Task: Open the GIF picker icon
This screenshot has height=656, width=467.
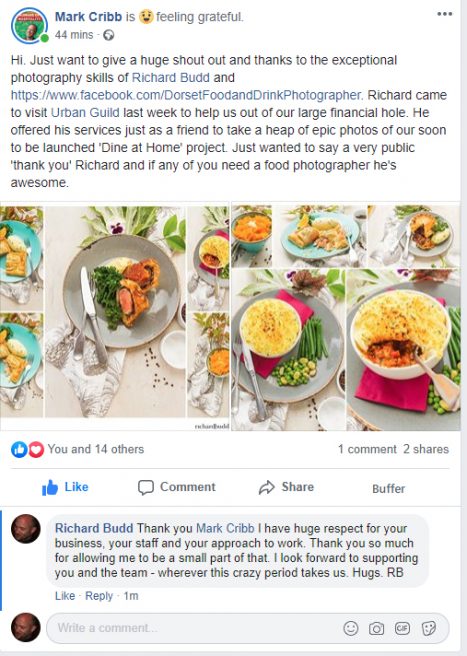Action: pyautogui.click(x=402, y=628)
